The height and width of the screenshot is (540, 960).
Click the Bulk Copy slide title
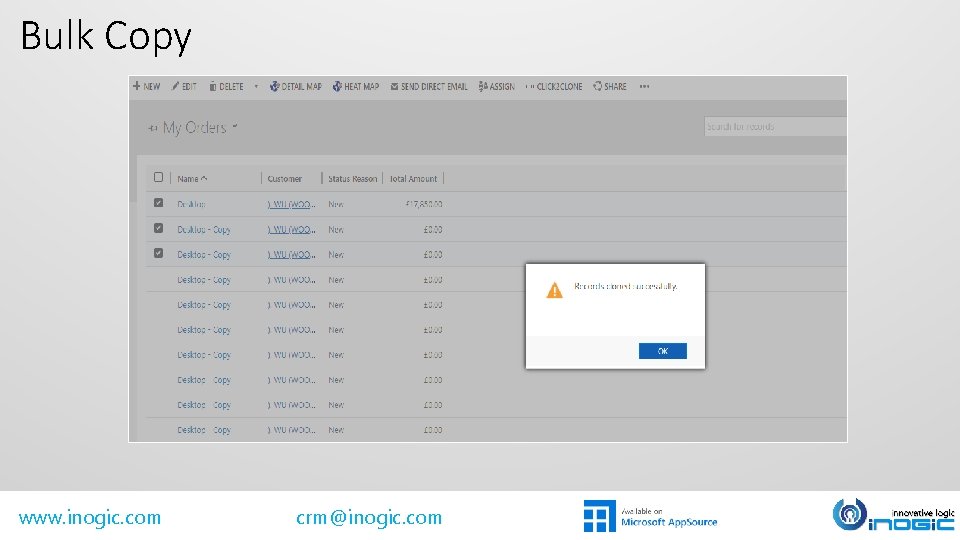[x=106, y=36]
